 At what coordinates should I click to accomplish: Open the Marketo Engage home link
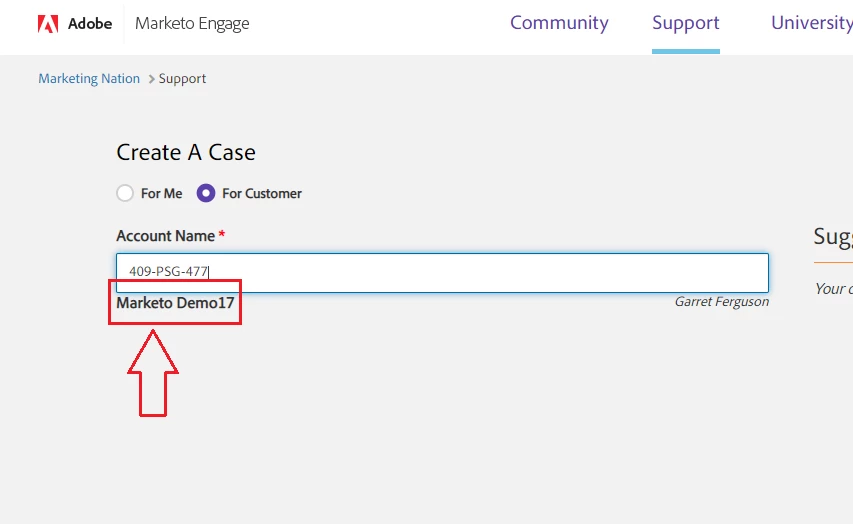pos(192,23)
